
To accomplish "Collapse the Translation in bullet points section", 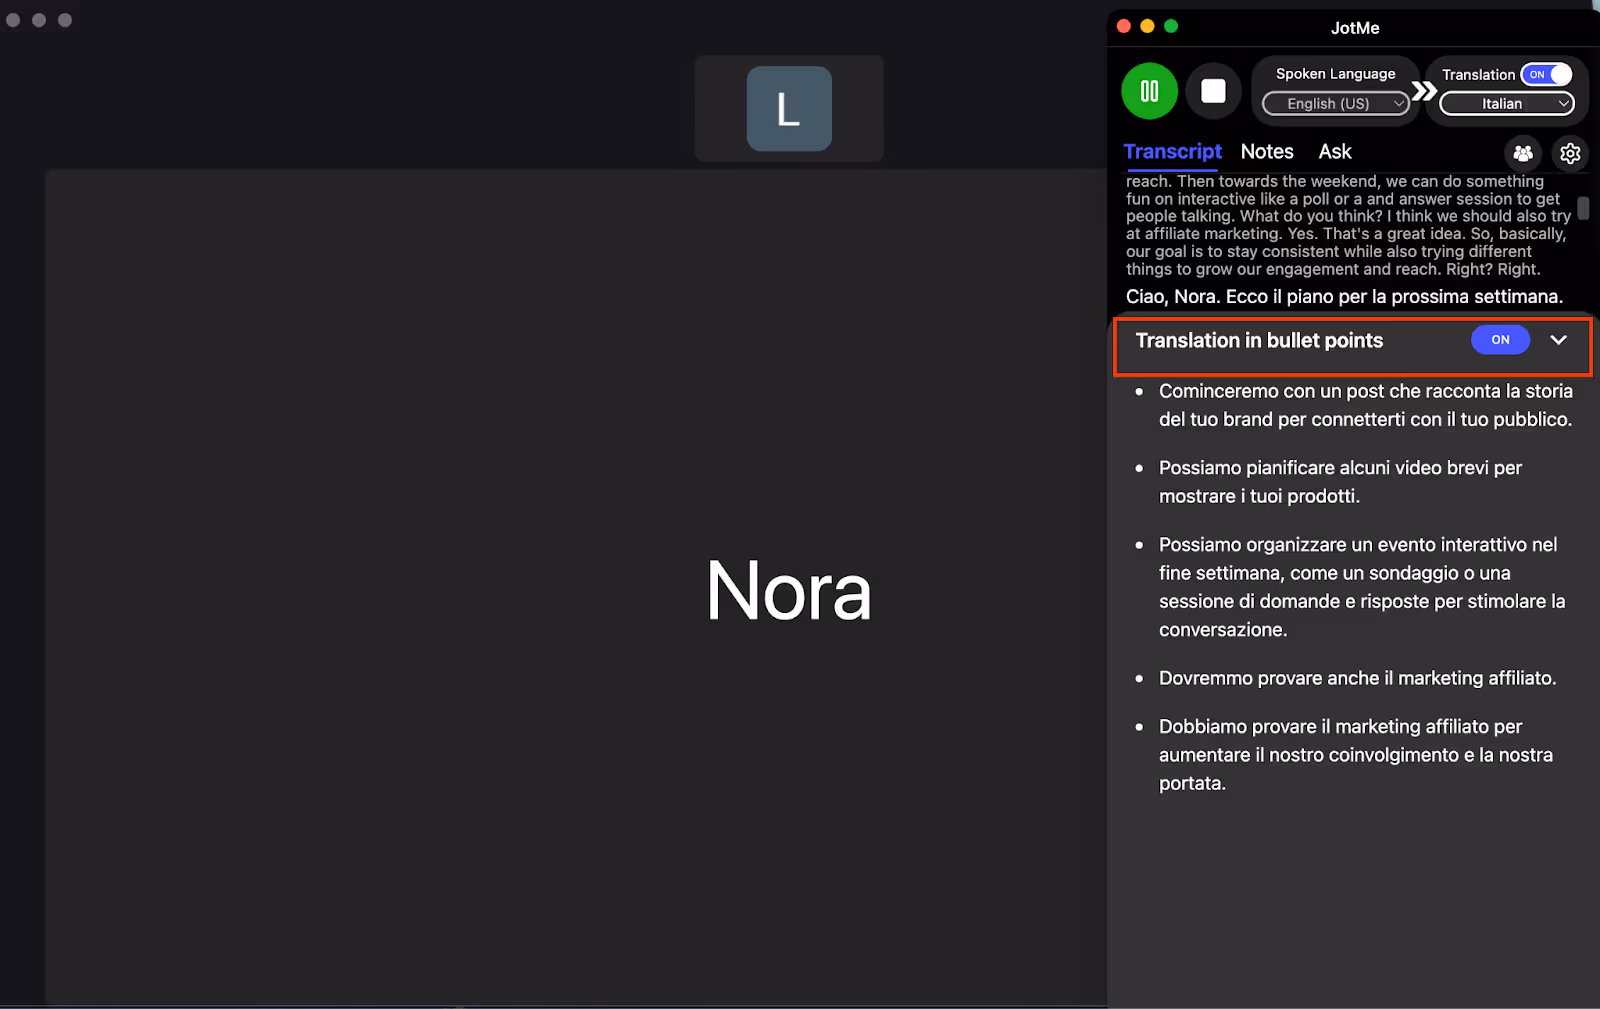I will [x=1558, y=340].
